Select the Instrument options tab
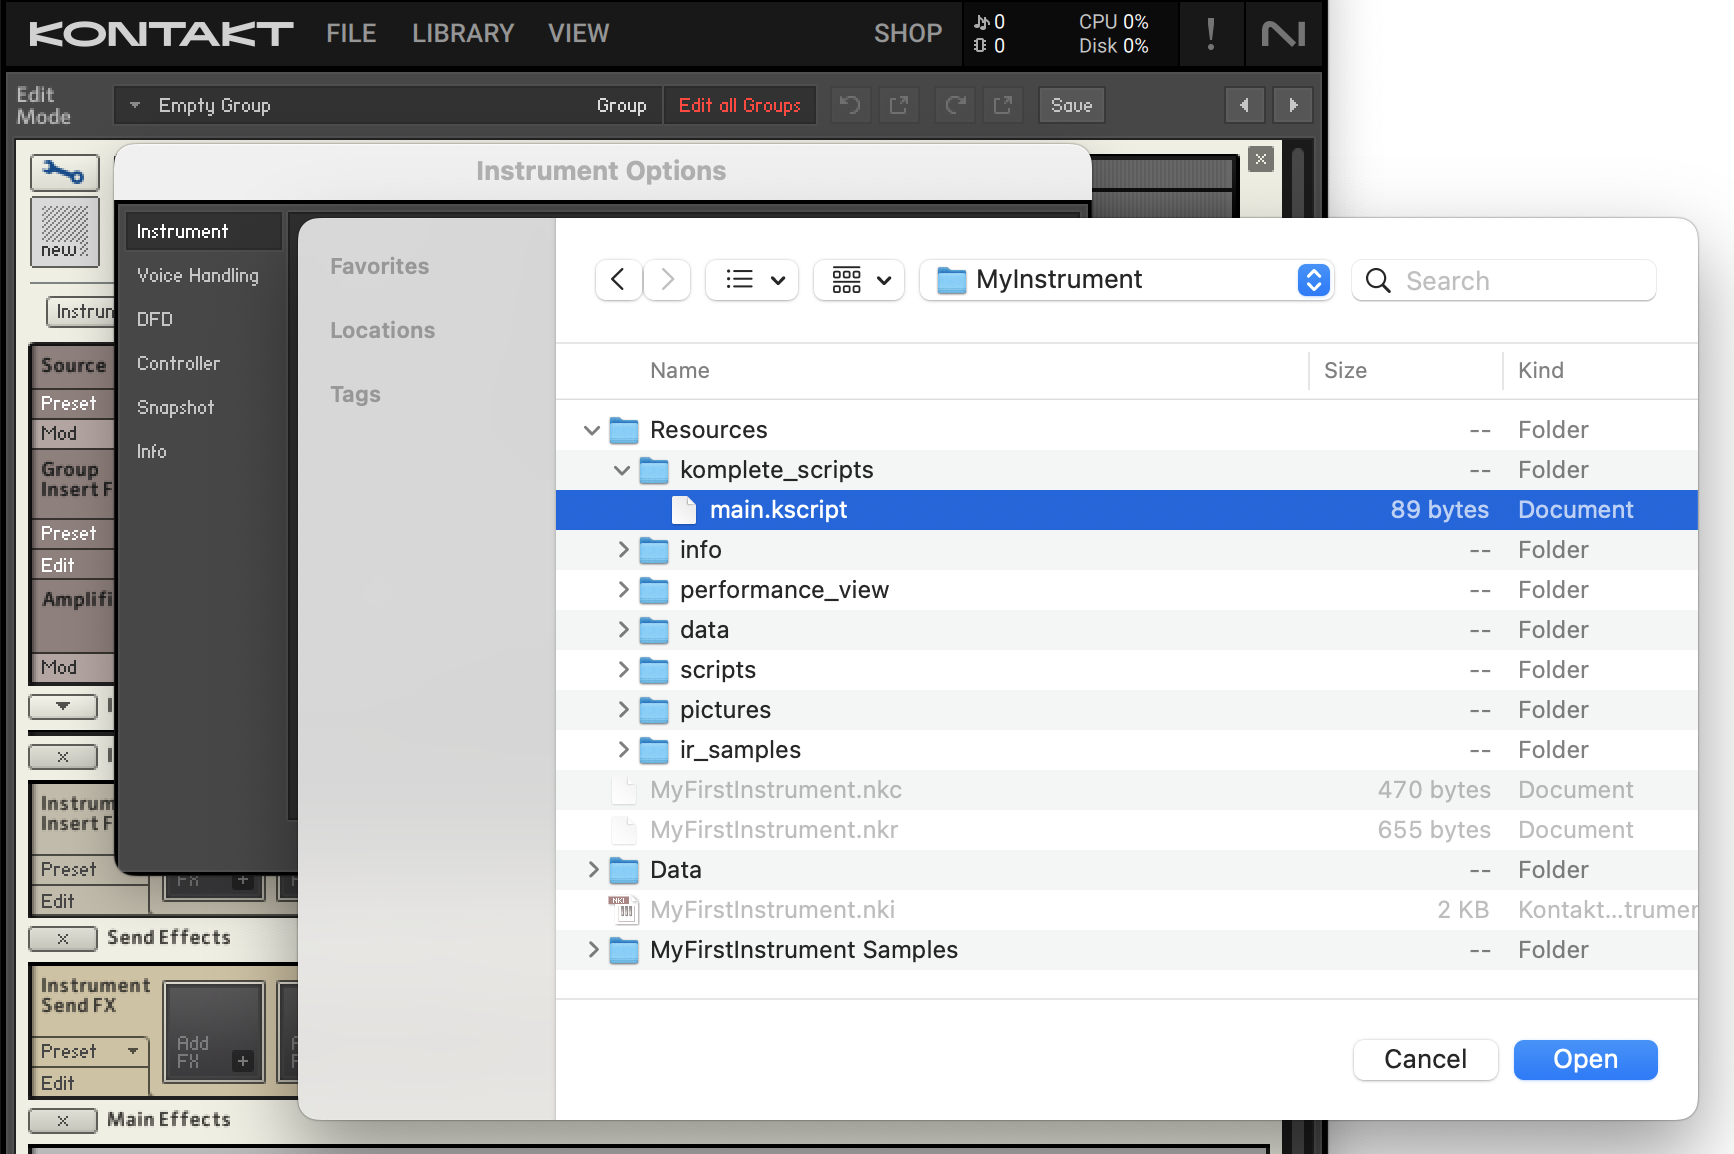 [x=203, y=231]
